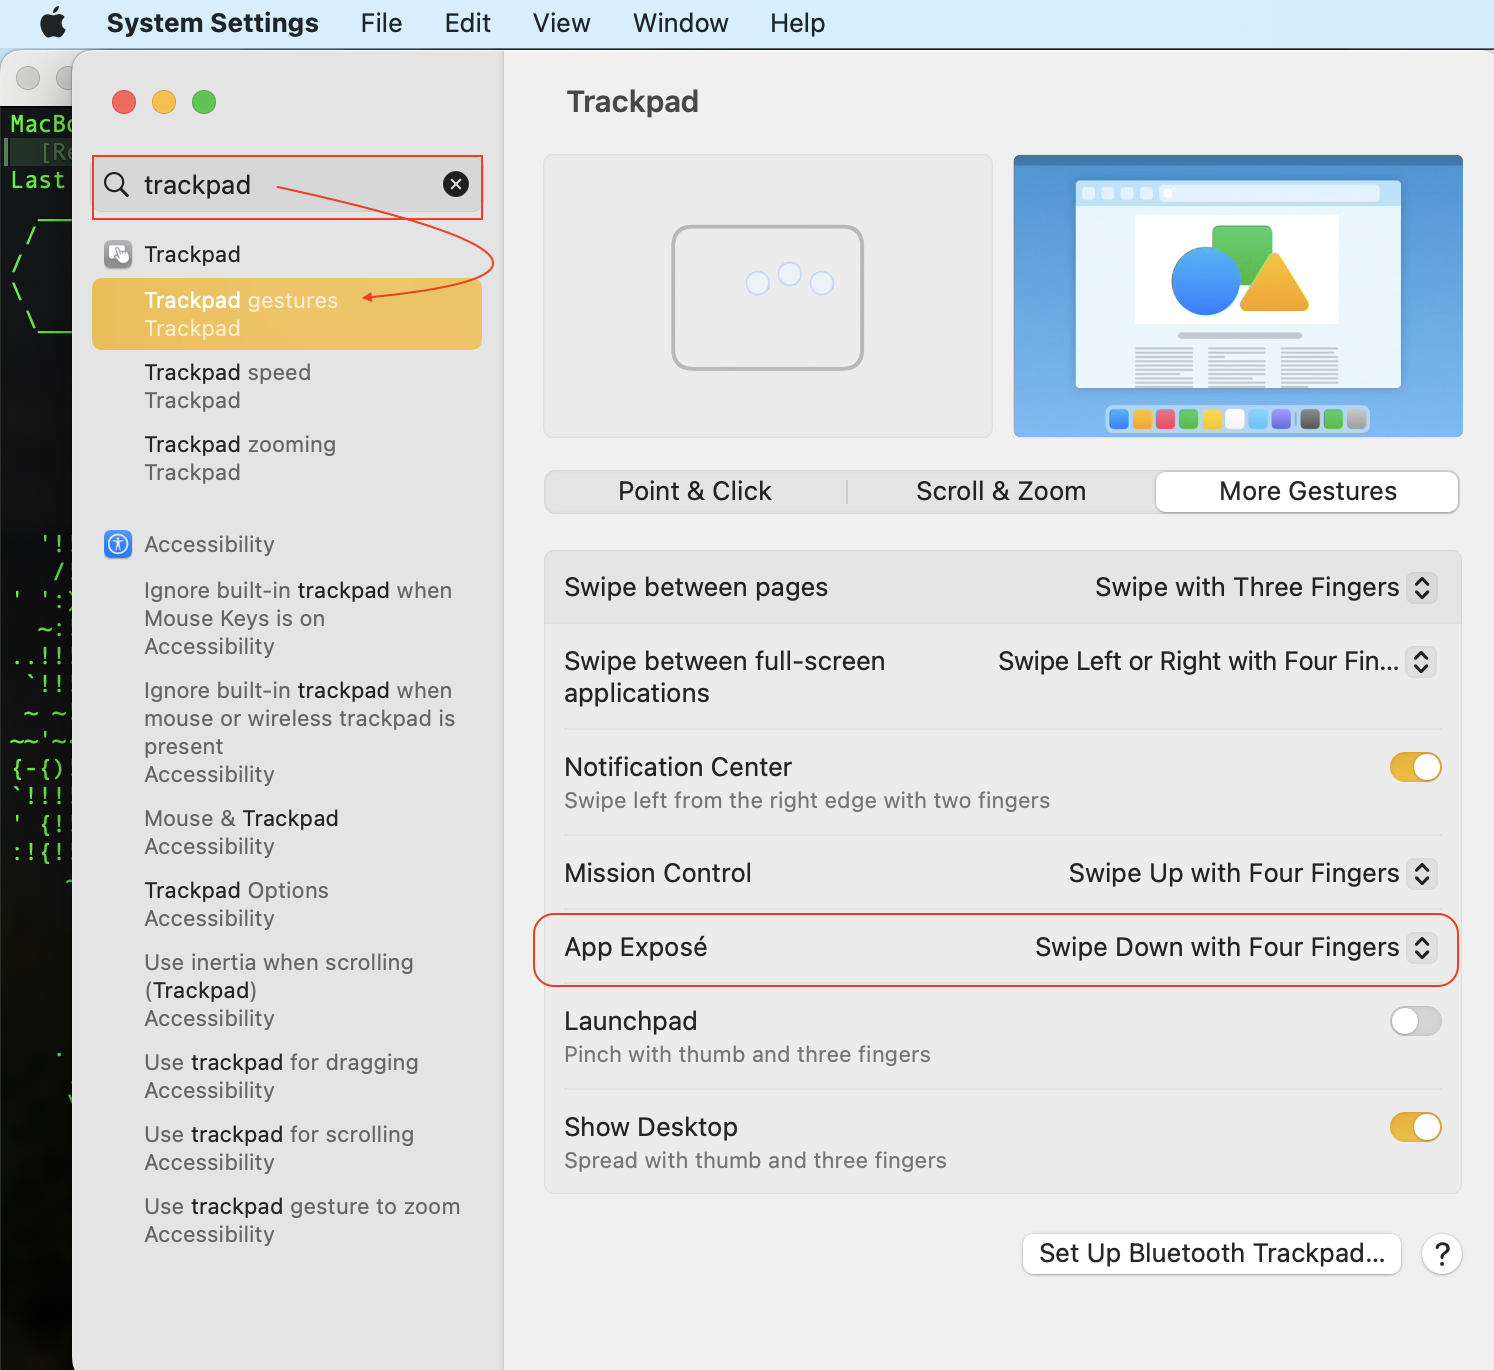The image size is (1494, 1370).
Task: Enable the Launchpad gesture switch
Action: (1415, 1021)
